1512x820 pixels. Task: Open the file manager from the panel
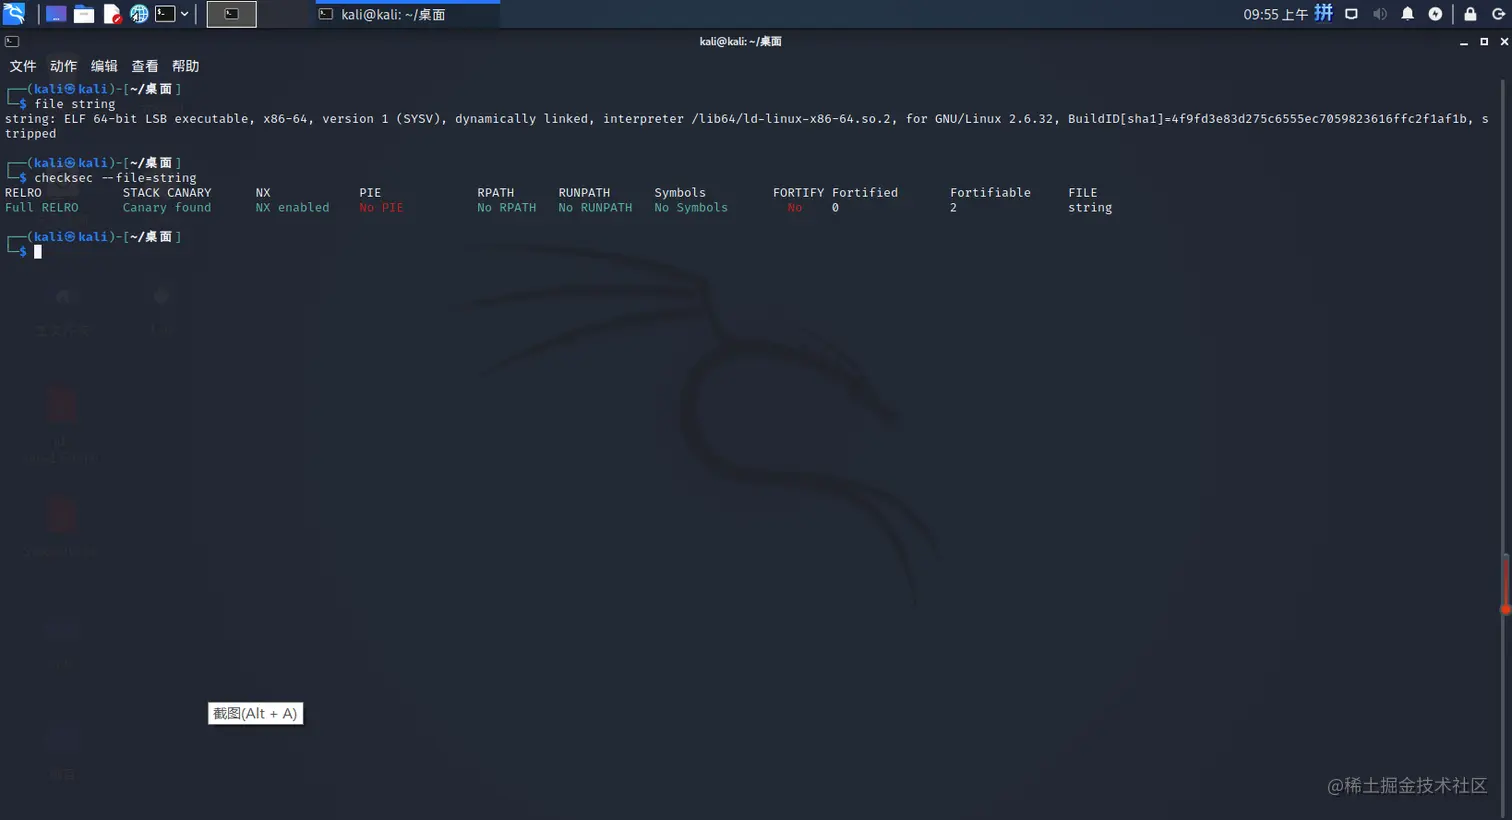pos(84,14)
